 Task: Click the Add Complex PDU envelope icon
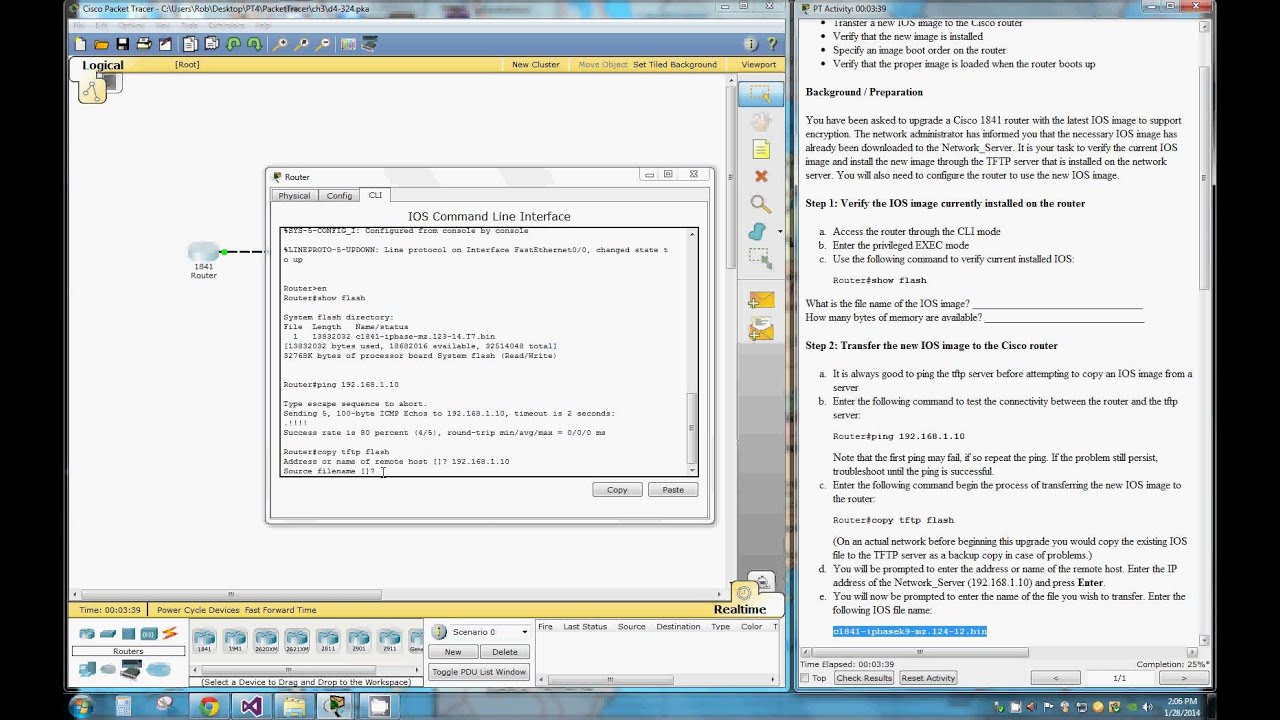(x=760, y=328)
